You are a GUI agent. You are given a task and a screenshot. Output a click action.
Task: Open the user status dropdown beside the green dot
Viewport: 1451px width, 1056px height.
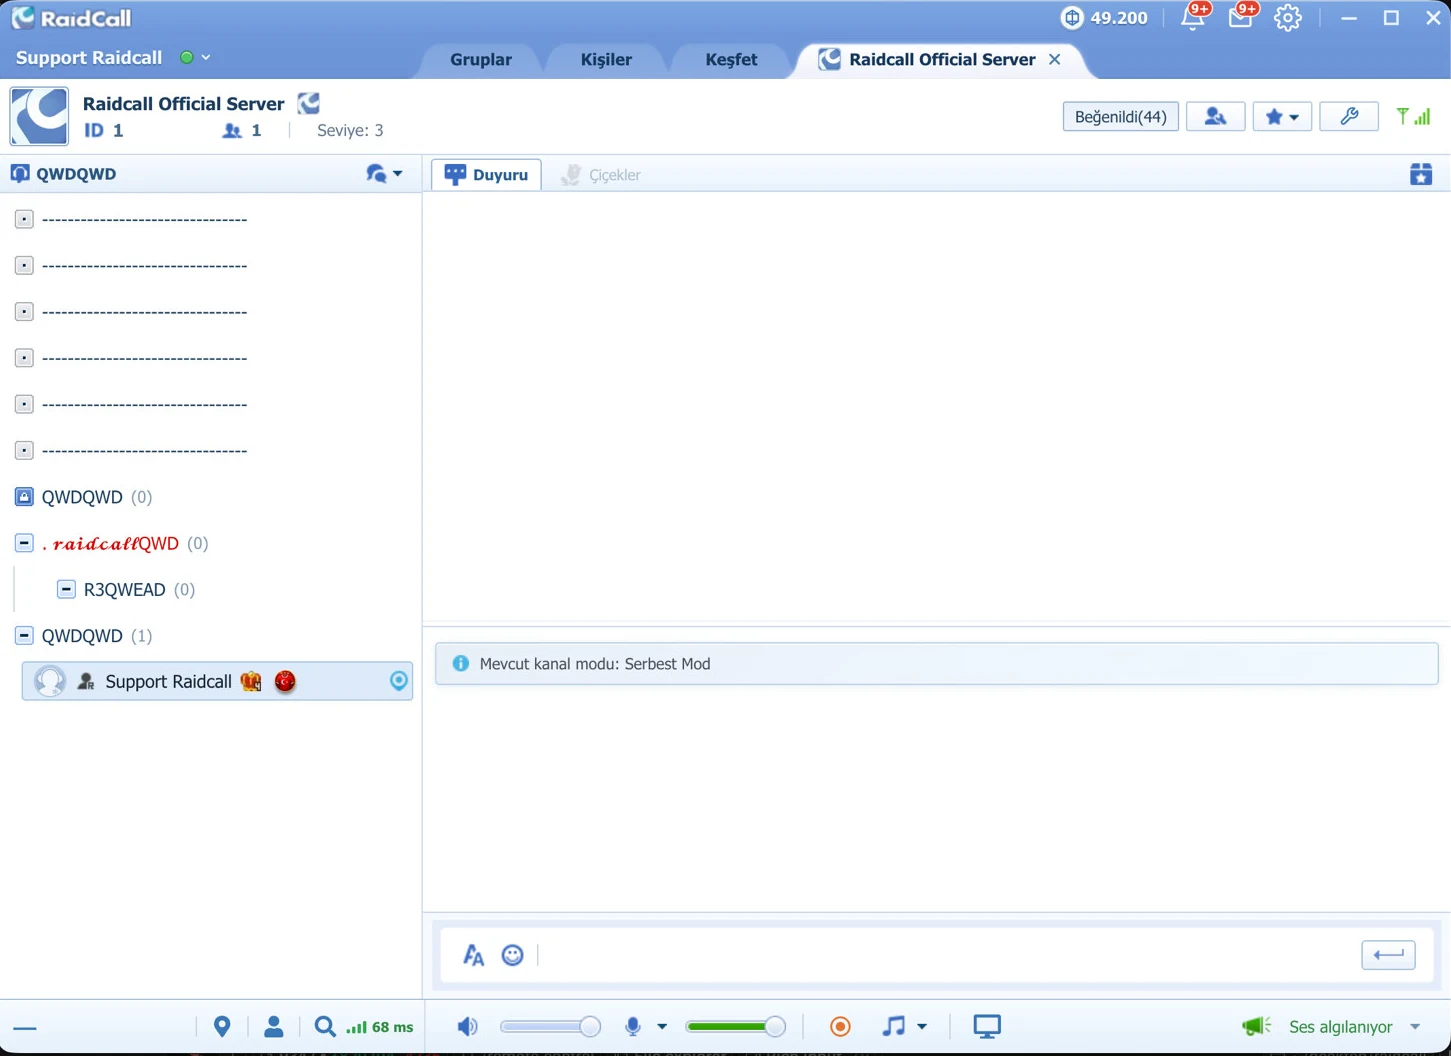[x=206, y=58]
